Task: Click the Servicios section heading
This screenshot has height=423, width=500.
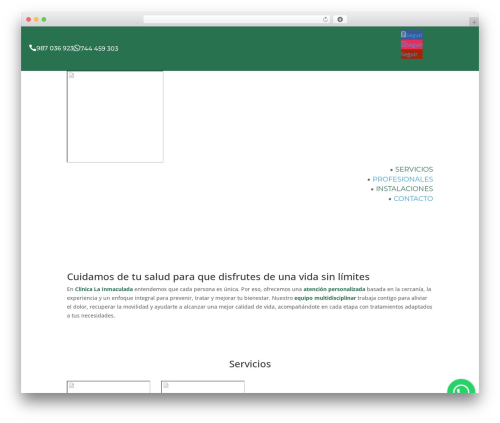Action: click(250, 364)
